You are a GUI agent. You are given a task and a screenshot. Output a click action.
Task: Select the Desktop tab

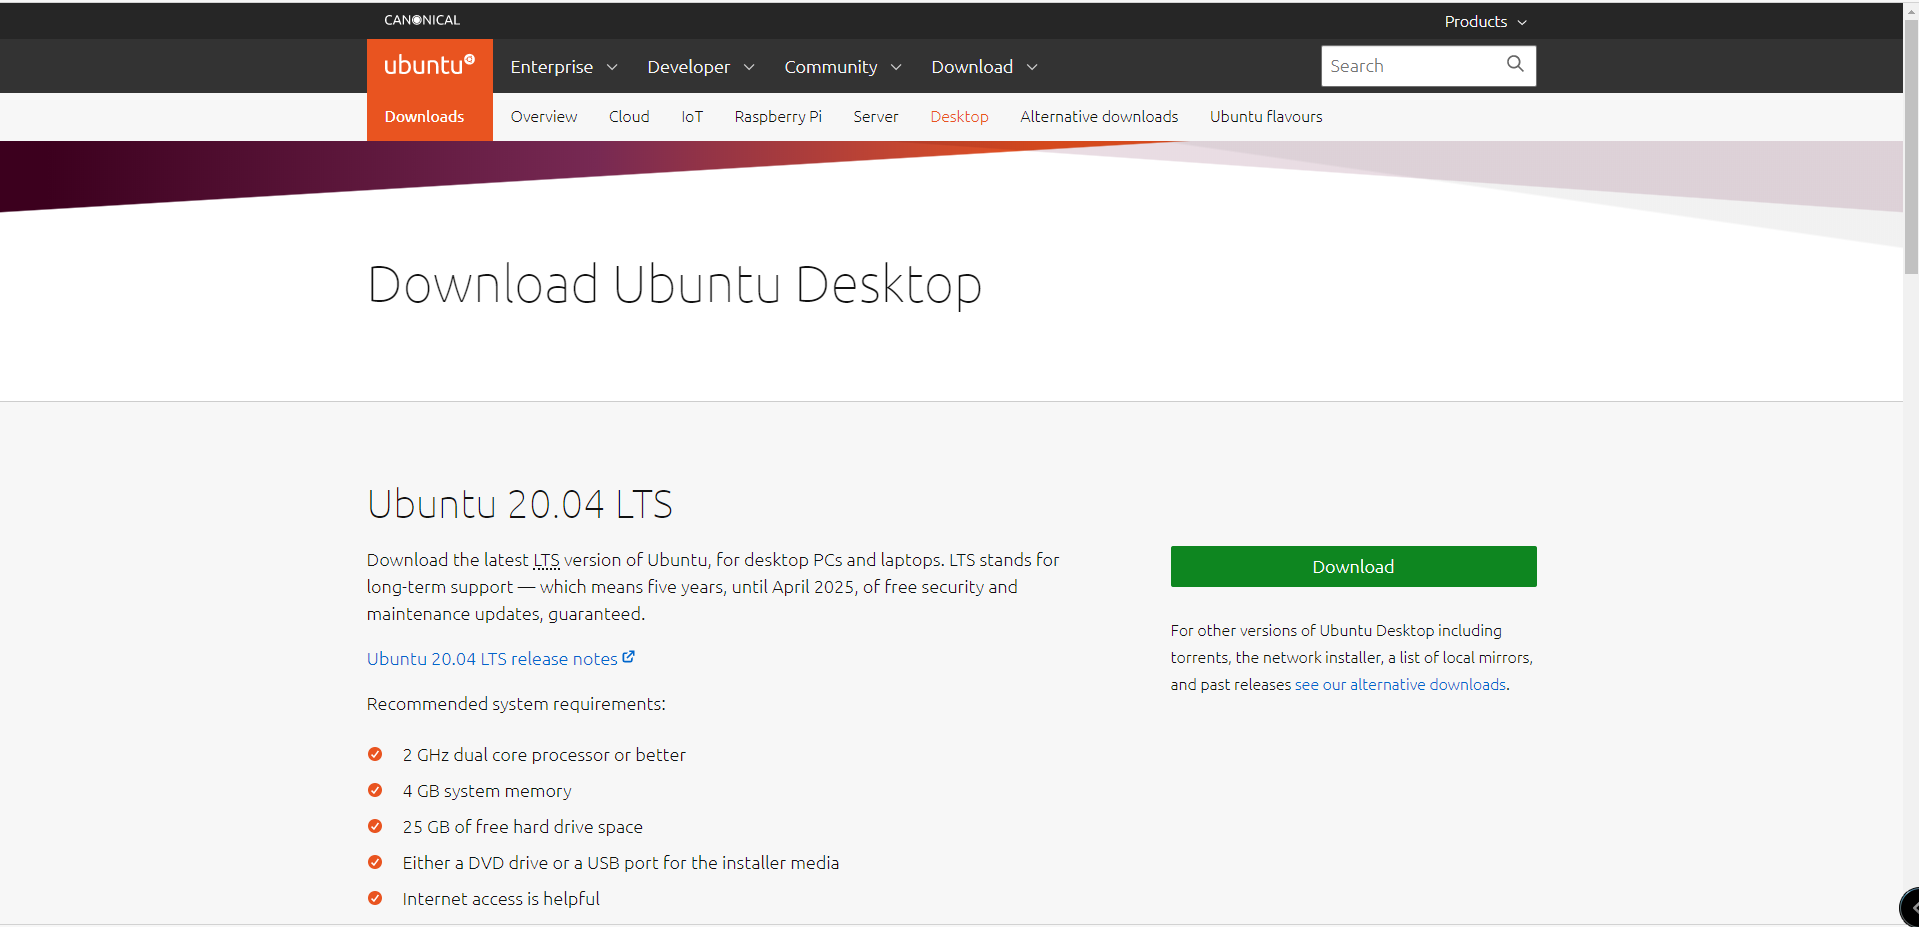click(x=959, y=116)
